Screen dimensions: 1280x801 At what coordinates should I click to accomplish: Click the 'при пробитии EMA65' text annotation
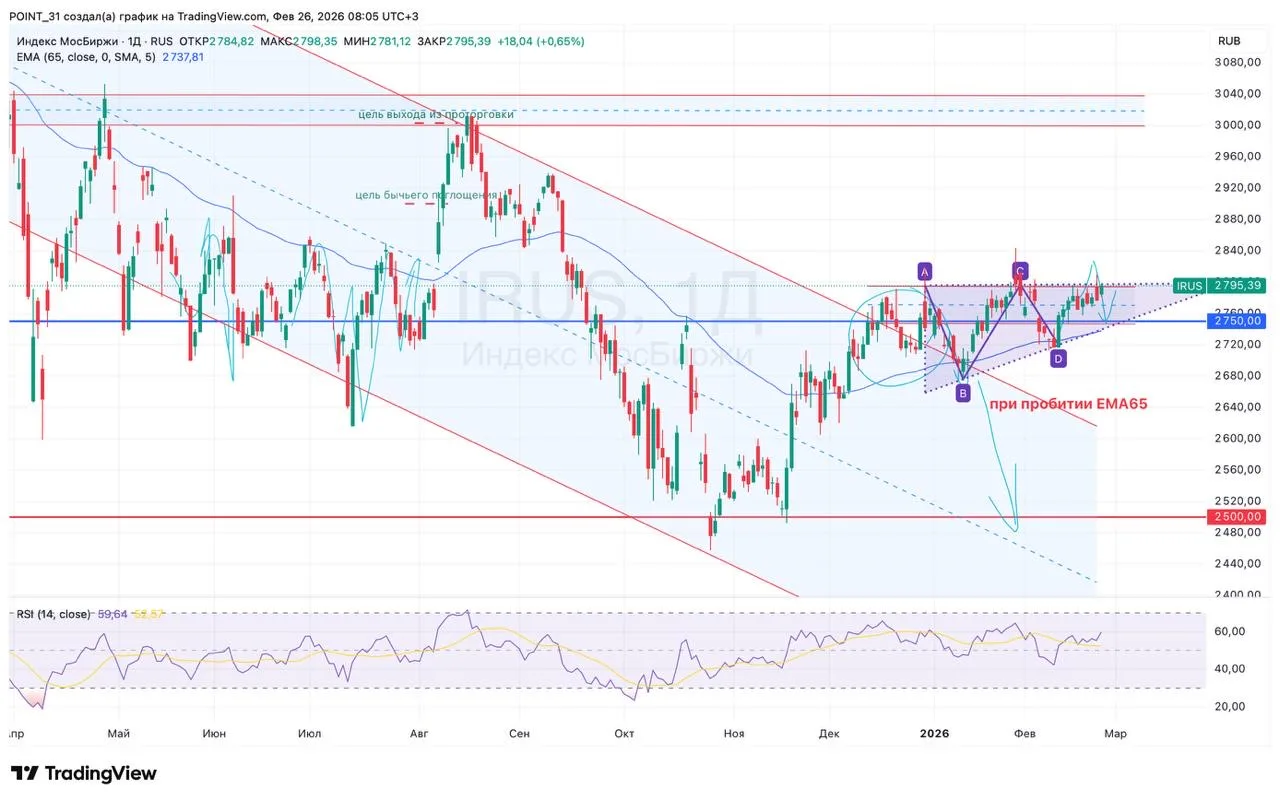(x=1068, y=405)
